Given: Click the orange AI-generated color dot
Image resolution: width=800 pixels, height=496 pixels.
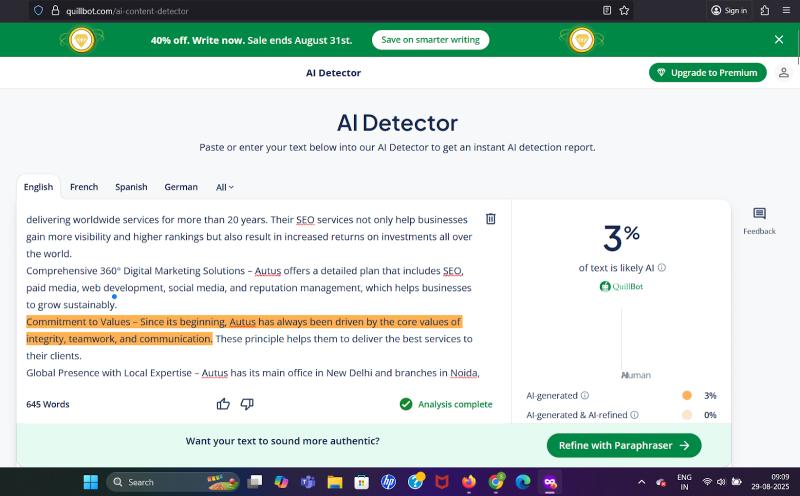Looking at the screenshot, I should pos(687,395).
